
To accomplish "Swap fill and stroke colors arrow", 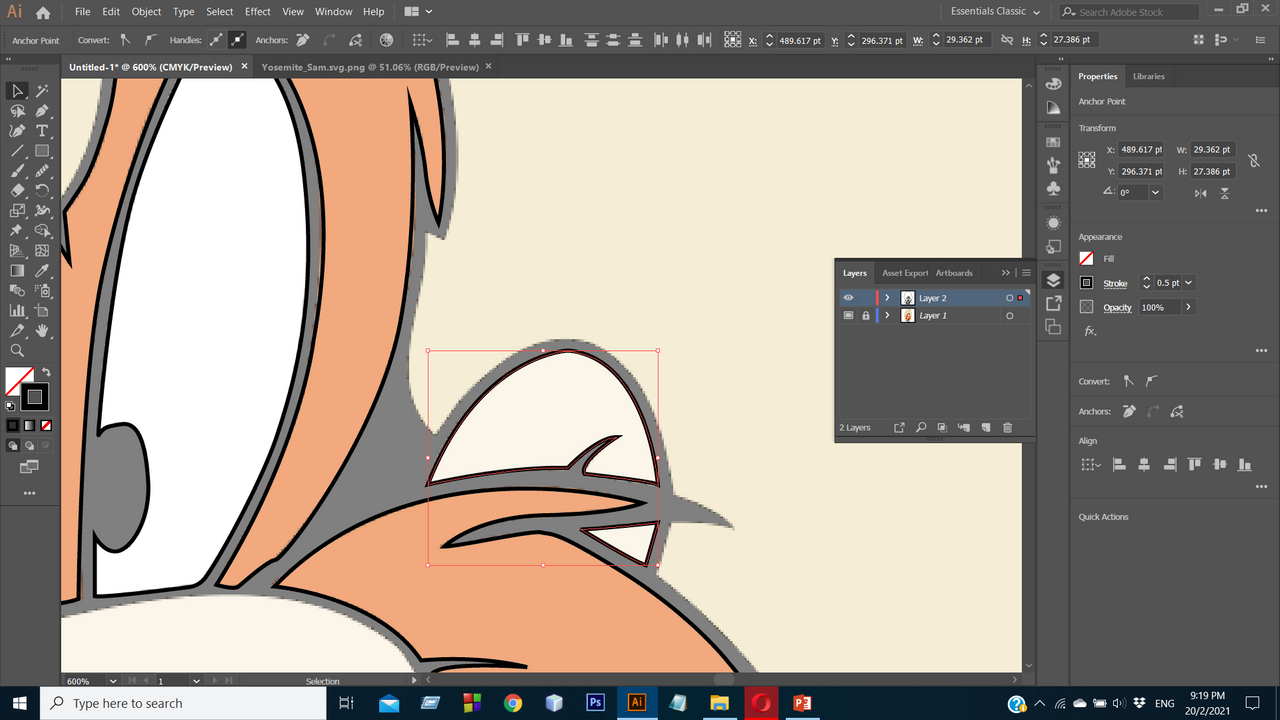I will tap(46, 373).
